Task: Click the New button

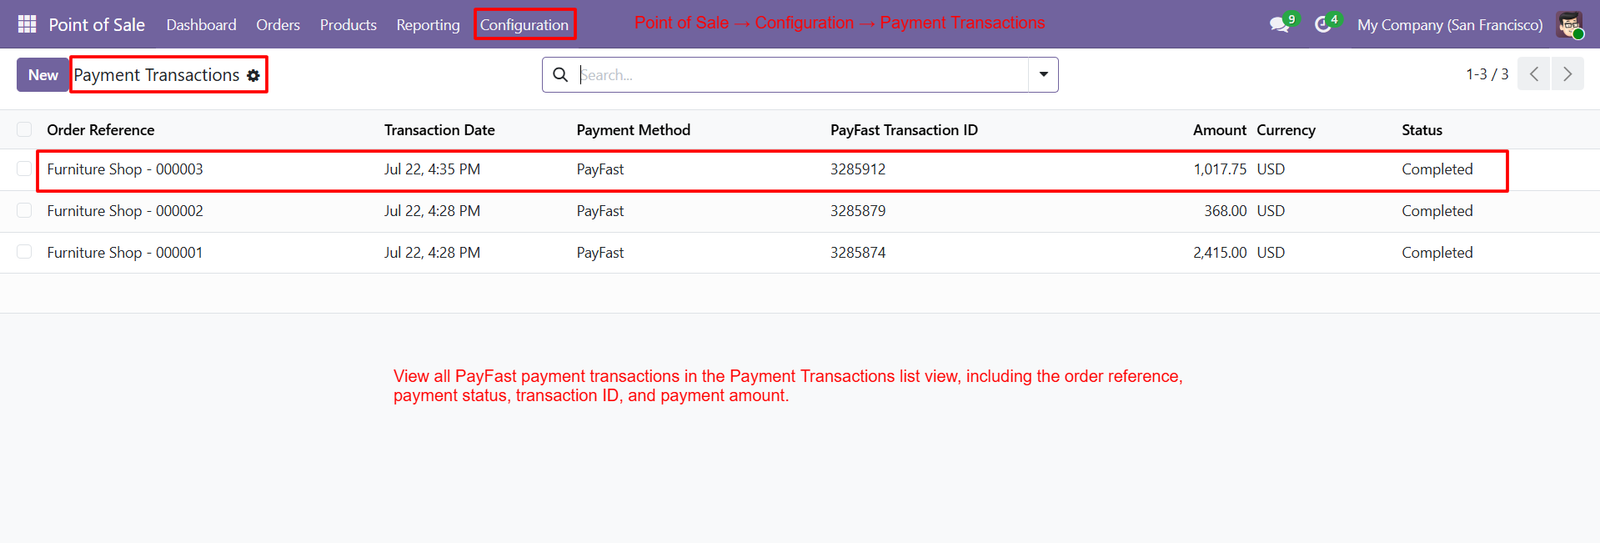Action: (x=43, y=75)
